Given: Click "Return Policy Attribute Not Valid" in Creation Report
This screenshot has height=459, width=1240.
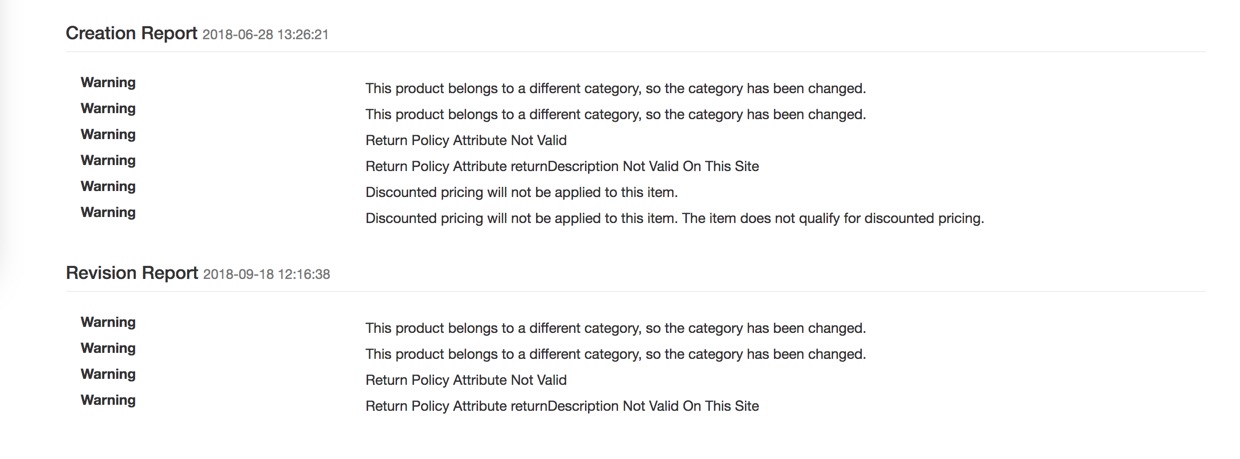Looking at the screenshot, I should [466, 140].
